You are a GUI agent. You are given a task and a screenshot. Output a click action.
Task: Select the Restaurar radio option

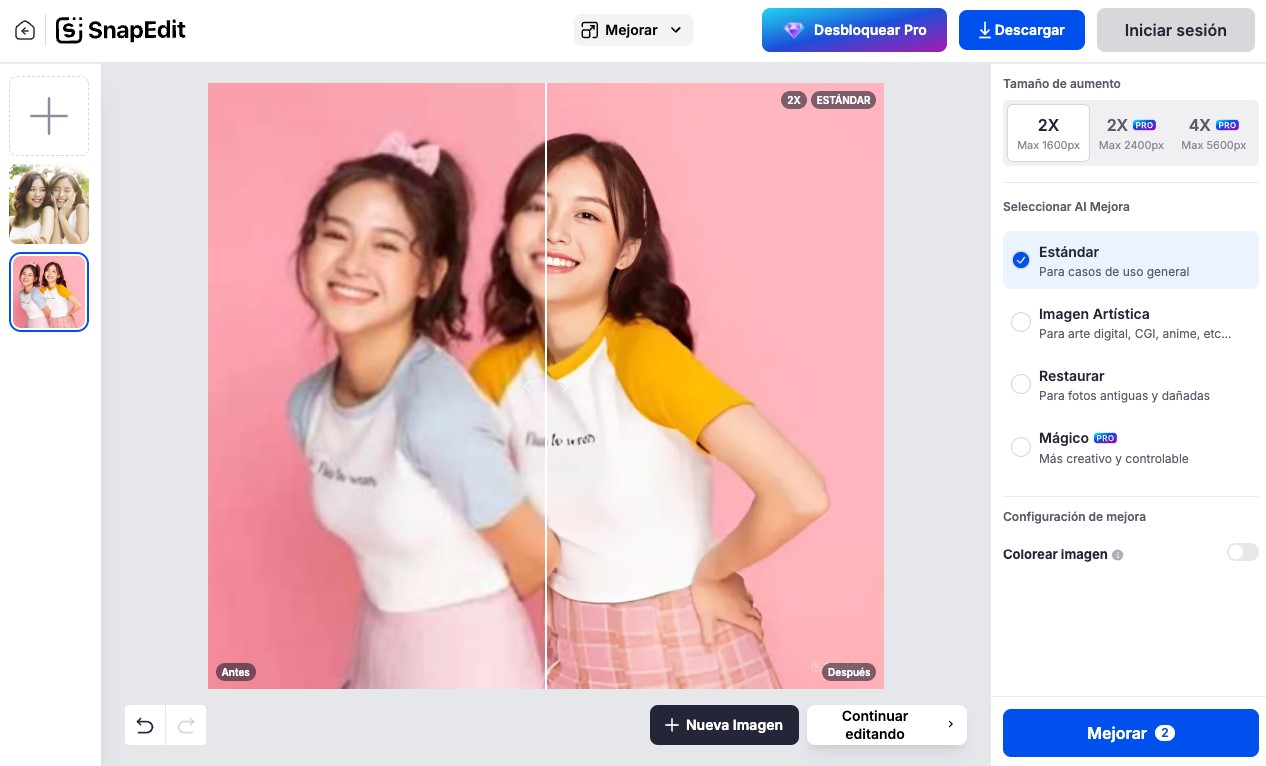pyautogui.click(x=1021, y=384)
